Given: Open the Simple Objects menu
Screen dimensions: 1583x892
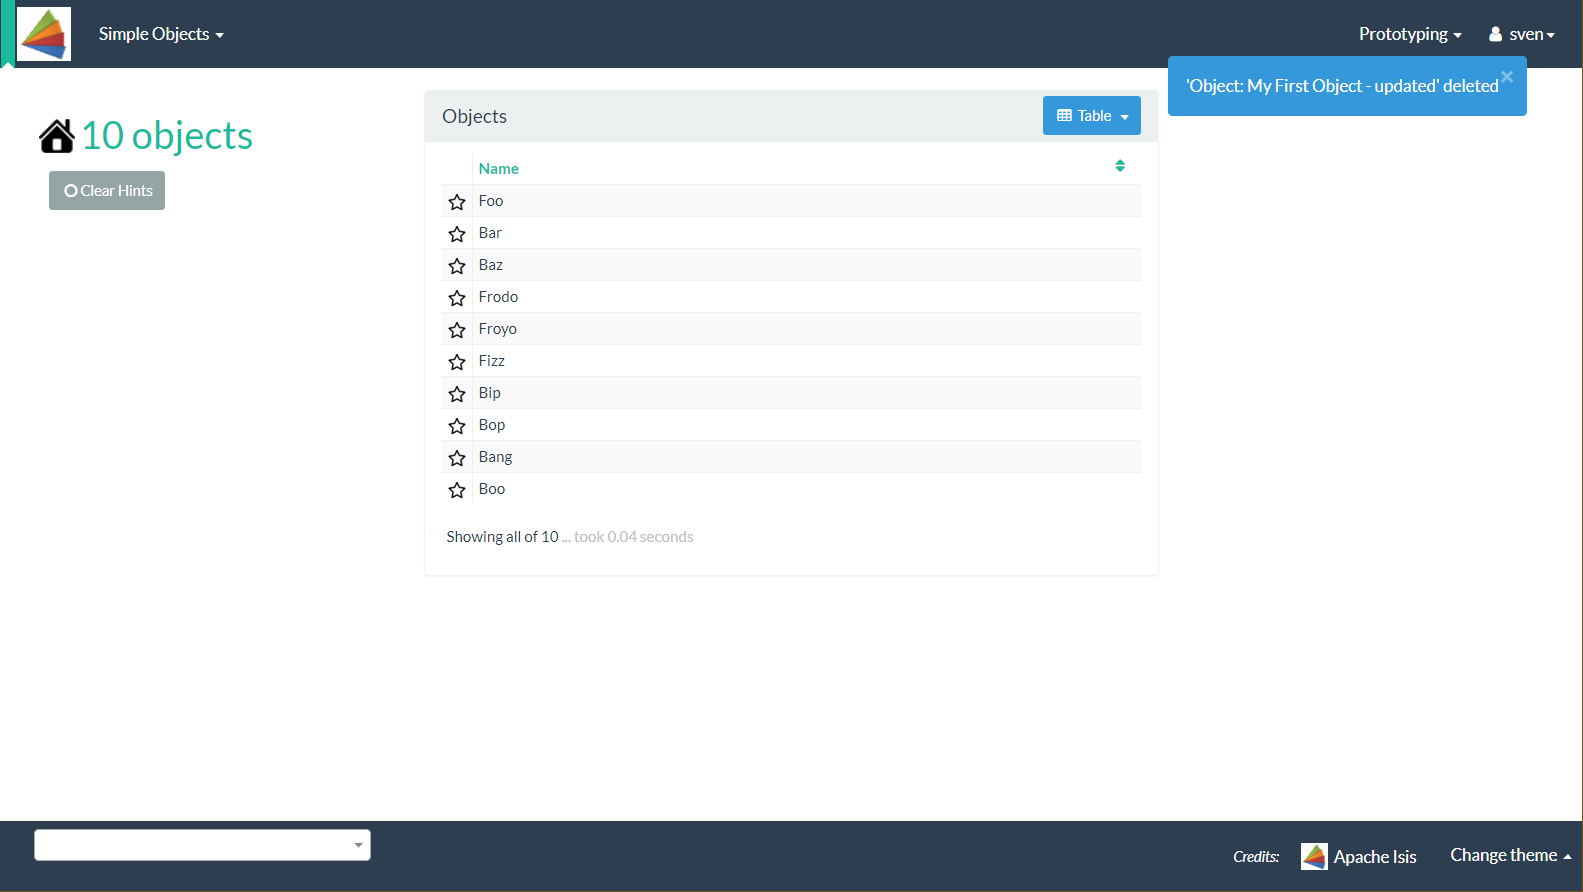Looking at the screenshot, I should (161, 34).
